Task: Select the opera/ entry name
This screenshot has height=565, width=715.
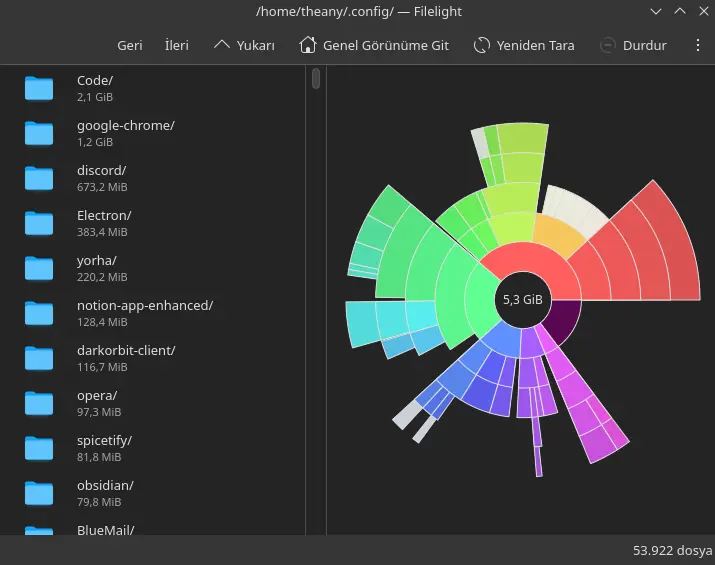Action: (97, 396)
